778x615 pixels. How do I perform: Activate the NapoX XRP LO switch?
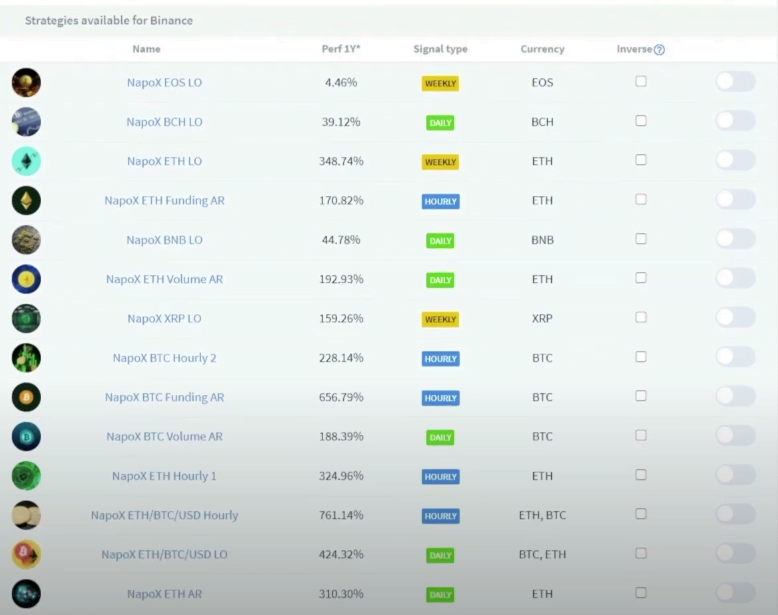click(x=735, y=317)
